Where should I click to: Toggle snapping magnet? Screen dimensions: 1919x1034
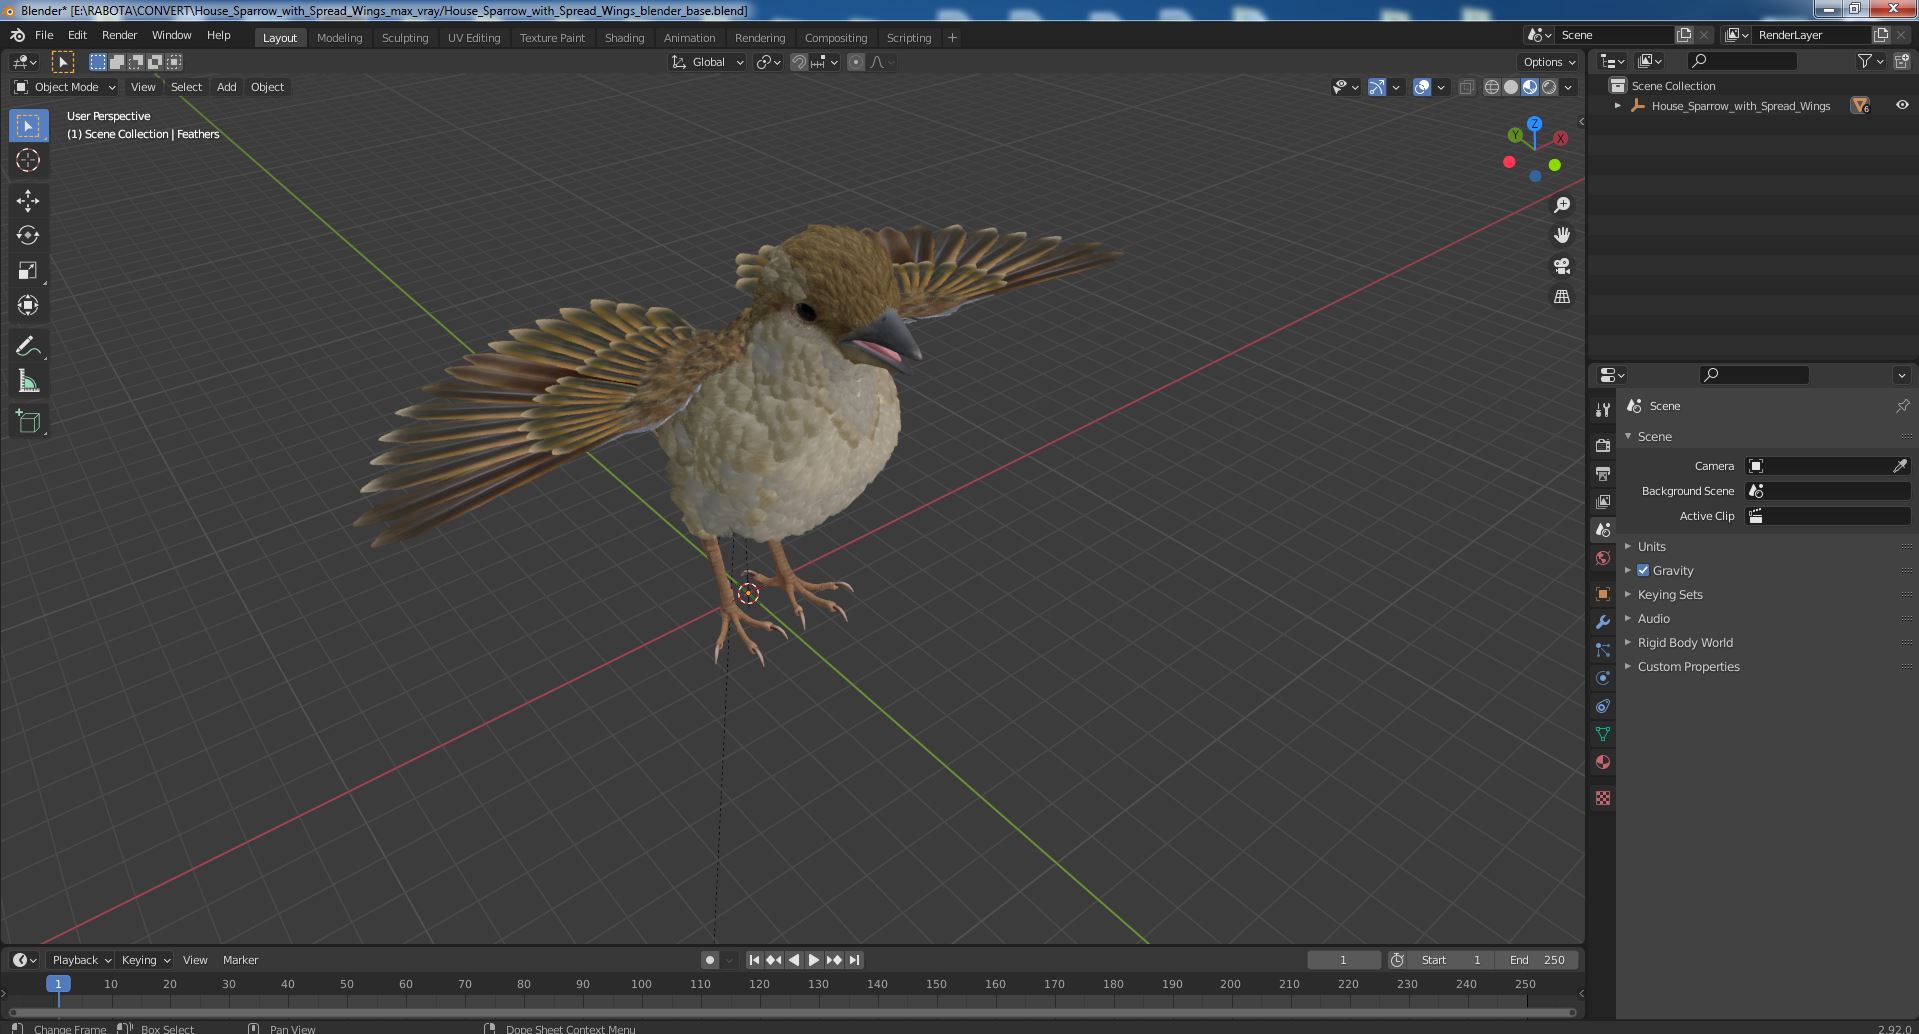tap(799, 62)
